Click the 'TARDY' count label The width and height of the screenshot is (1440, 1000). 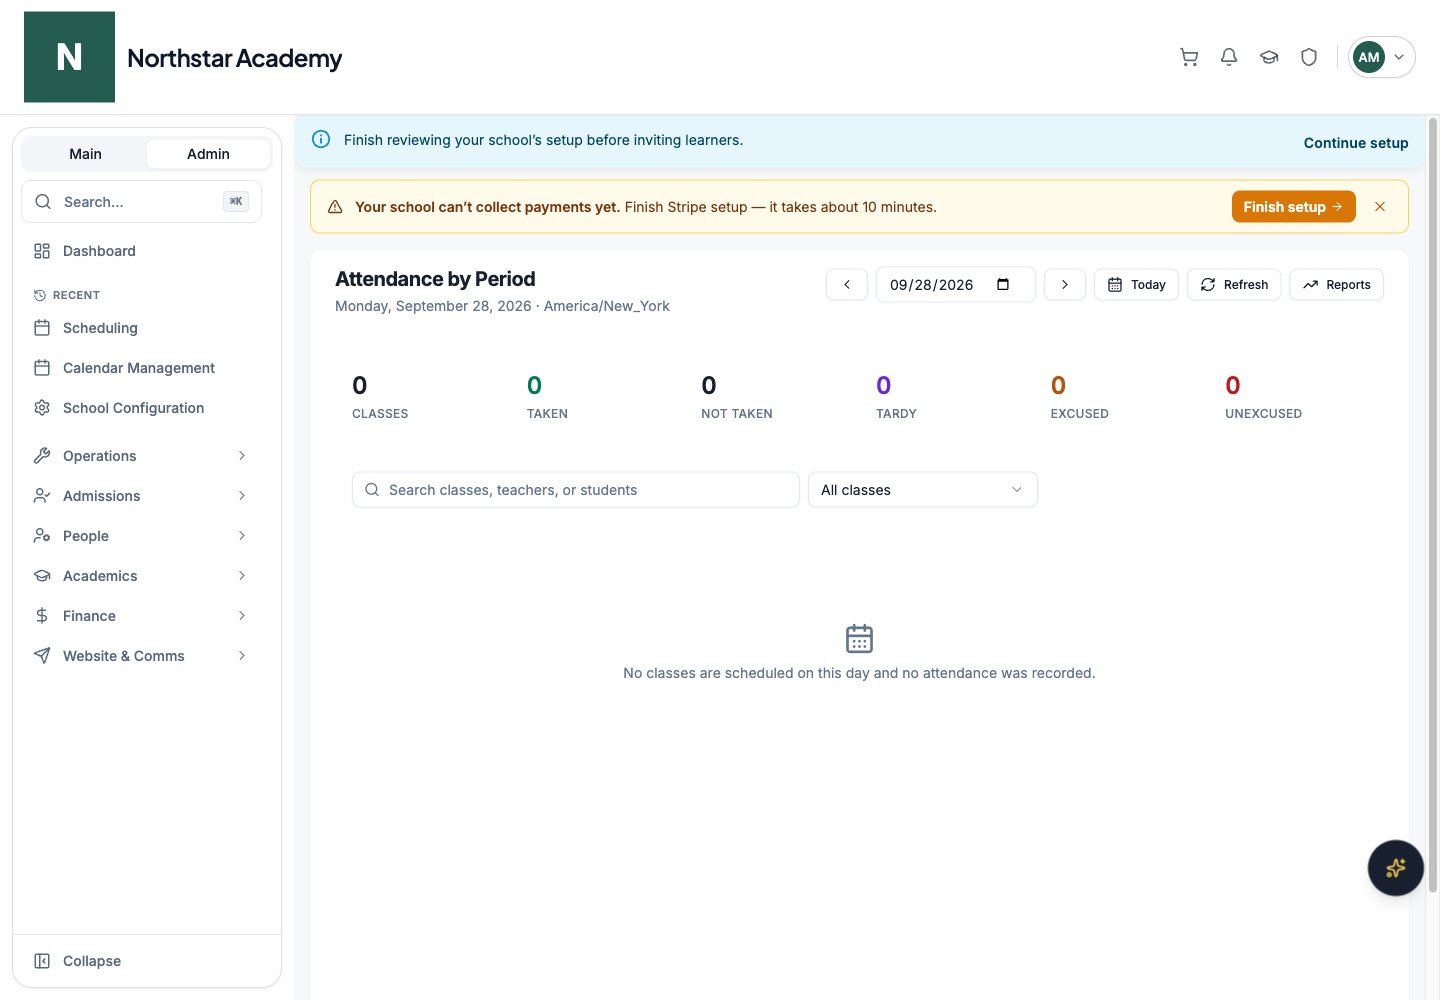896,414
